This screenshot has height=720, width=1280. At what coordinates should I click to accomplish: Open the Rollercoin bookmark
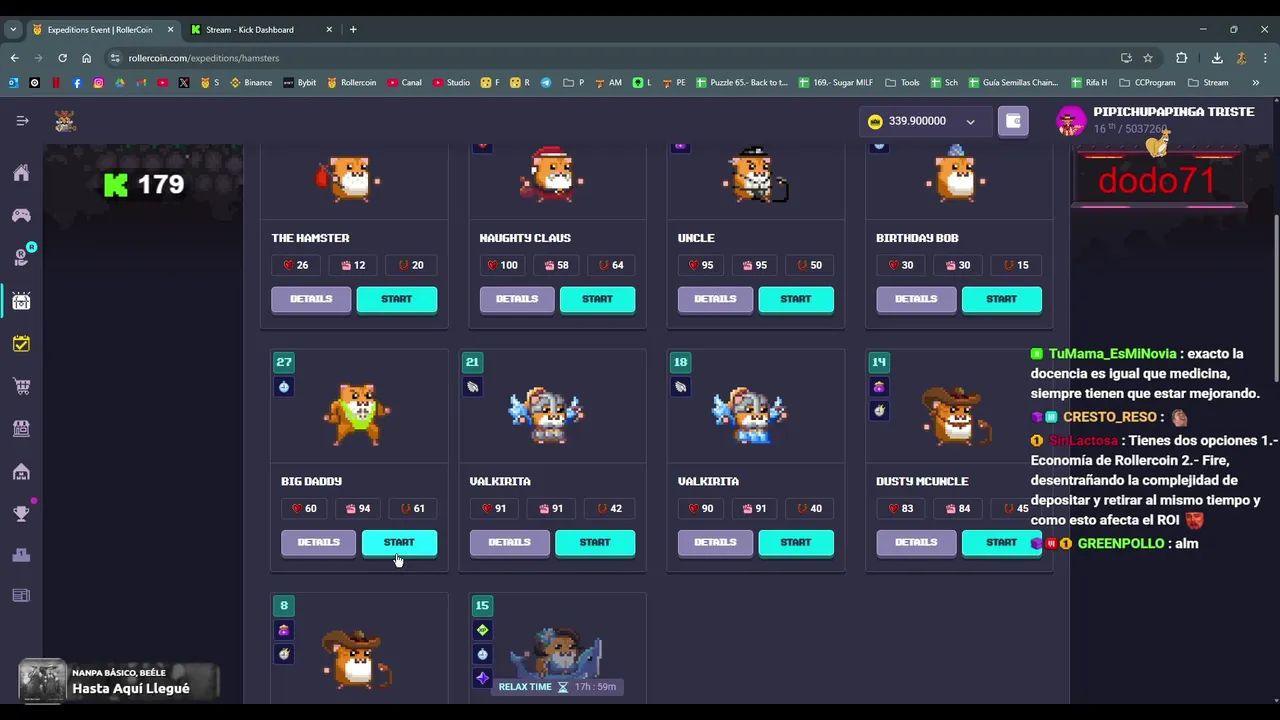coord(352,83)
